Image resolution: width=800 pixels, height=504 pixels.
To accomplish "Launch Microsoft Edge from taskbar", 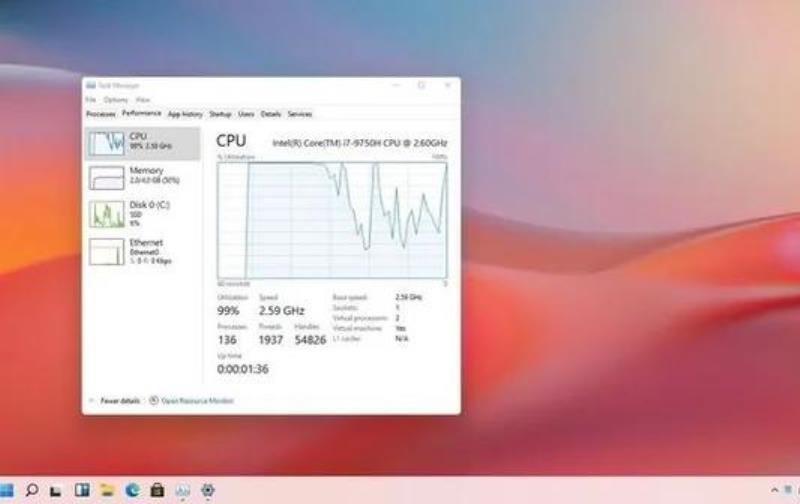I will pyautogui.click(x=132, y=490).
